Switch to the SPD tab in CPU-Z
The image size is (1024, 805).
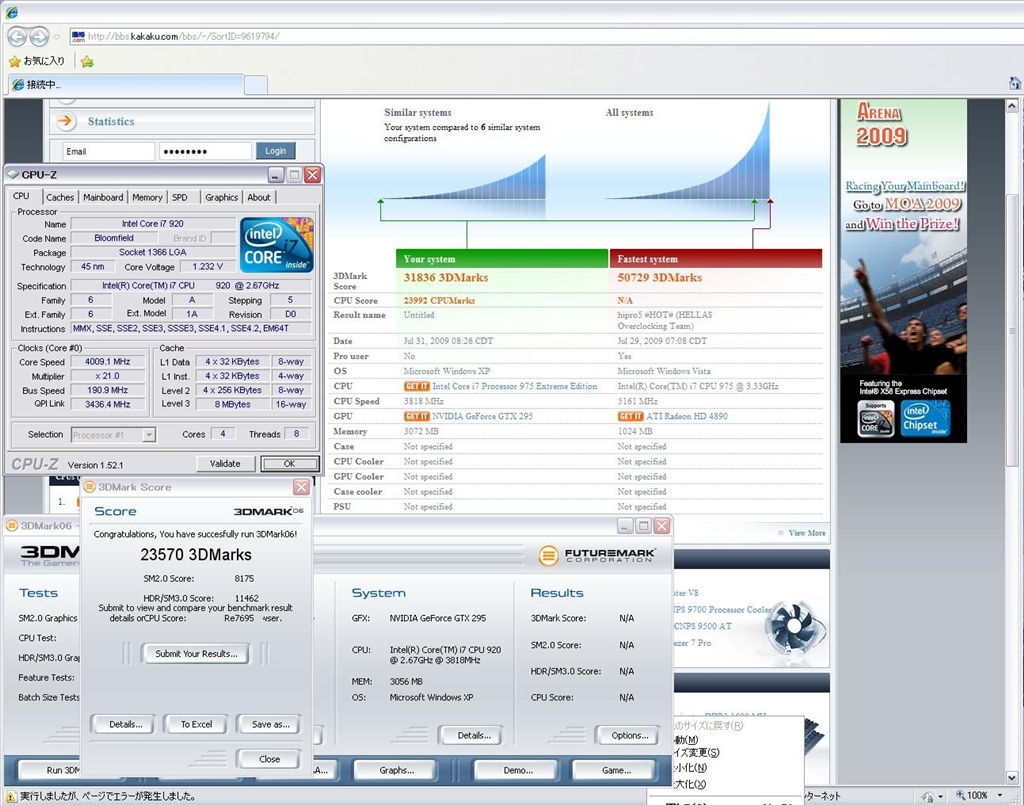coord(180,197)
